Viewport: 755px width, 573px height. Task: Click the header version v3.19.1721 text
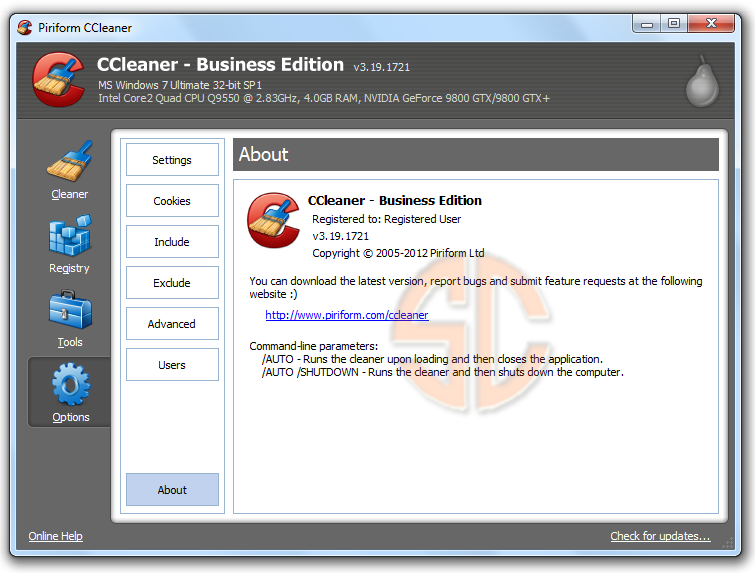click(381, 67)
